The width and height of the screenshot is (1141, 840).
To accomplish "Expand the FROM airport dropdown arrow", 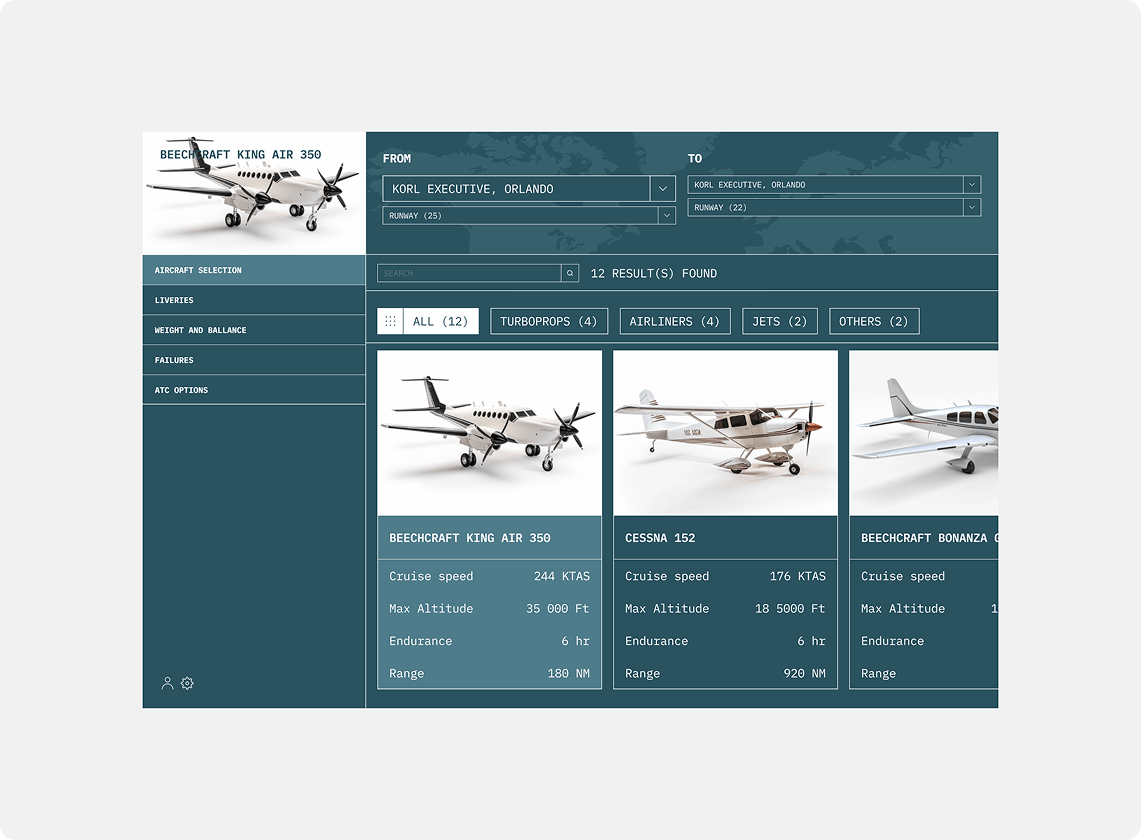I will coord(662,189).
